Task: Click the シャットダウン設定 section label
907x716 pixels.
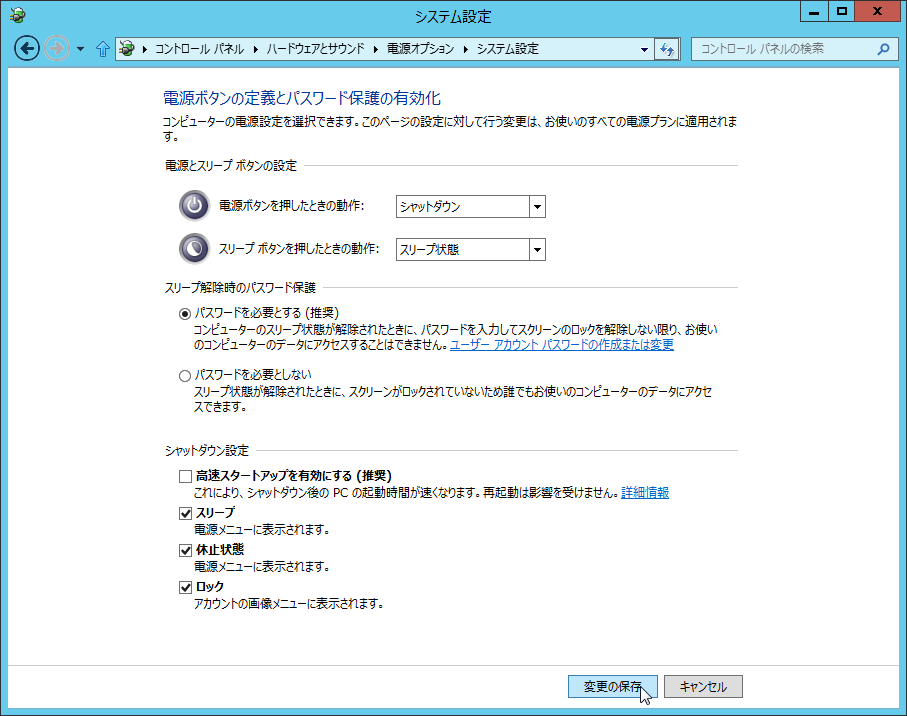Action: 207,451
